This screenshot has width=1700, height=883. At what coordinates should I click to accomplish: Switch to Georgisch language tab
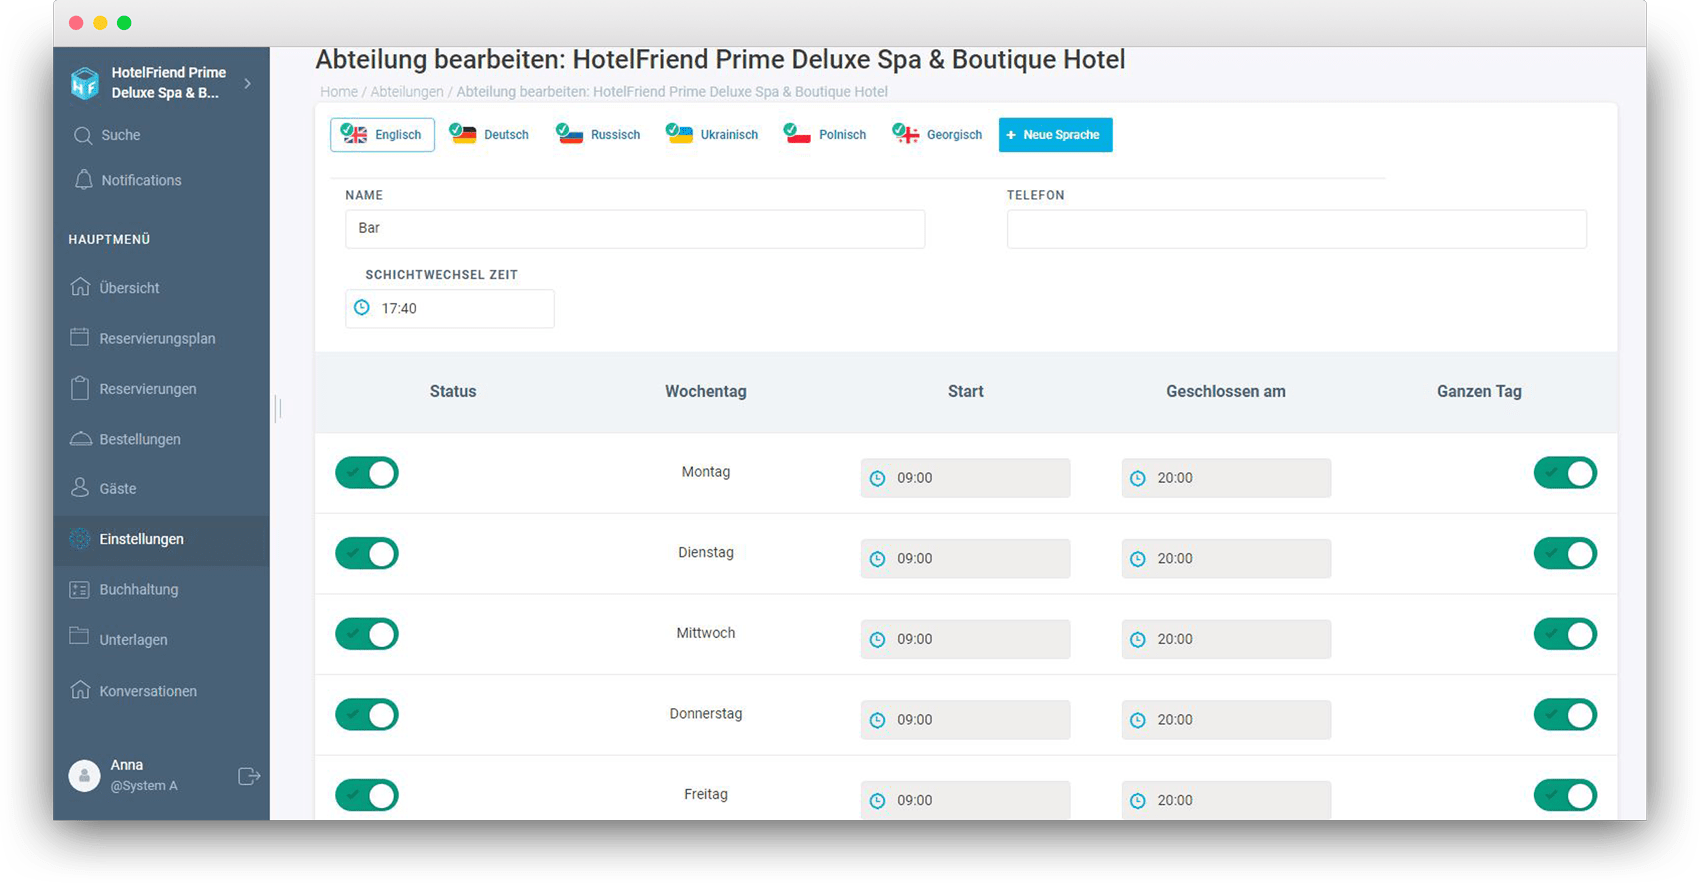pyautogui.click(x=937, y=135)
